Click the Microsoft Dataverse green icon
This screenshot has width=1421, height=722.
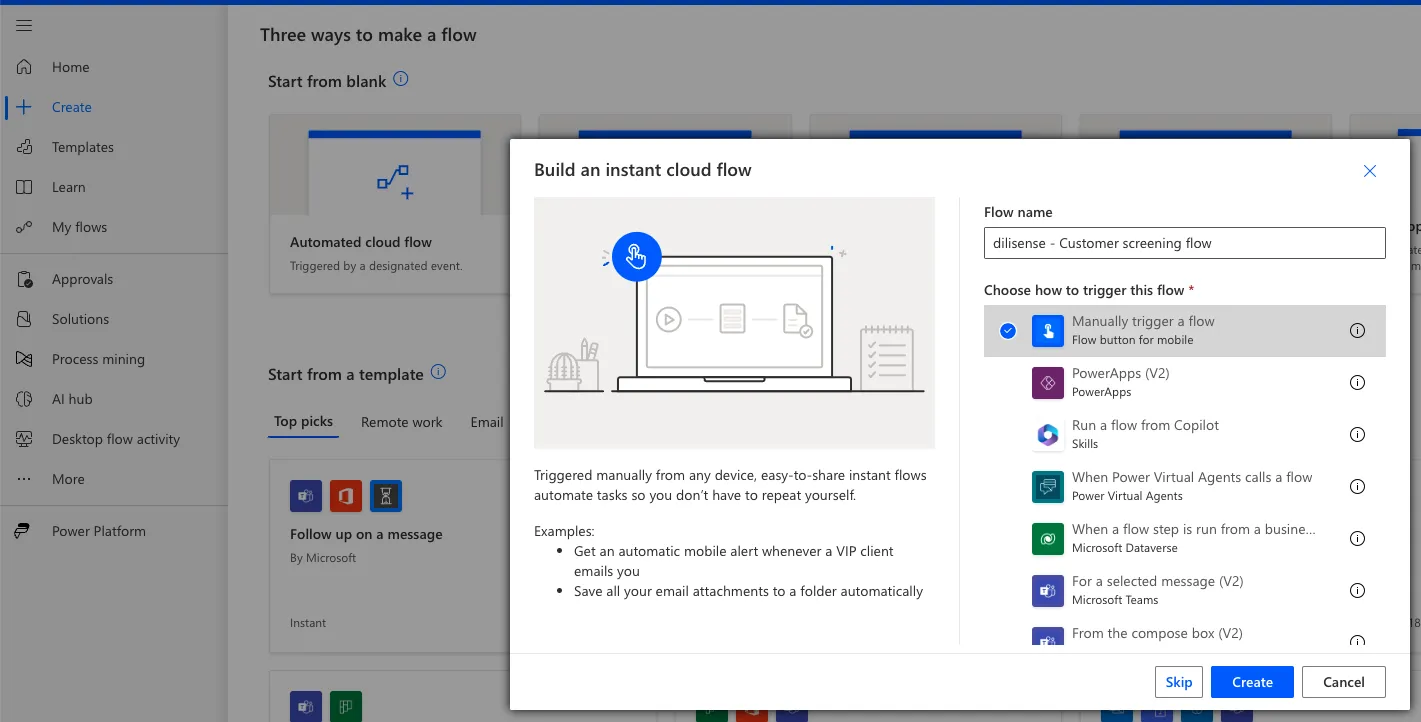click(x=1048, y=539)
